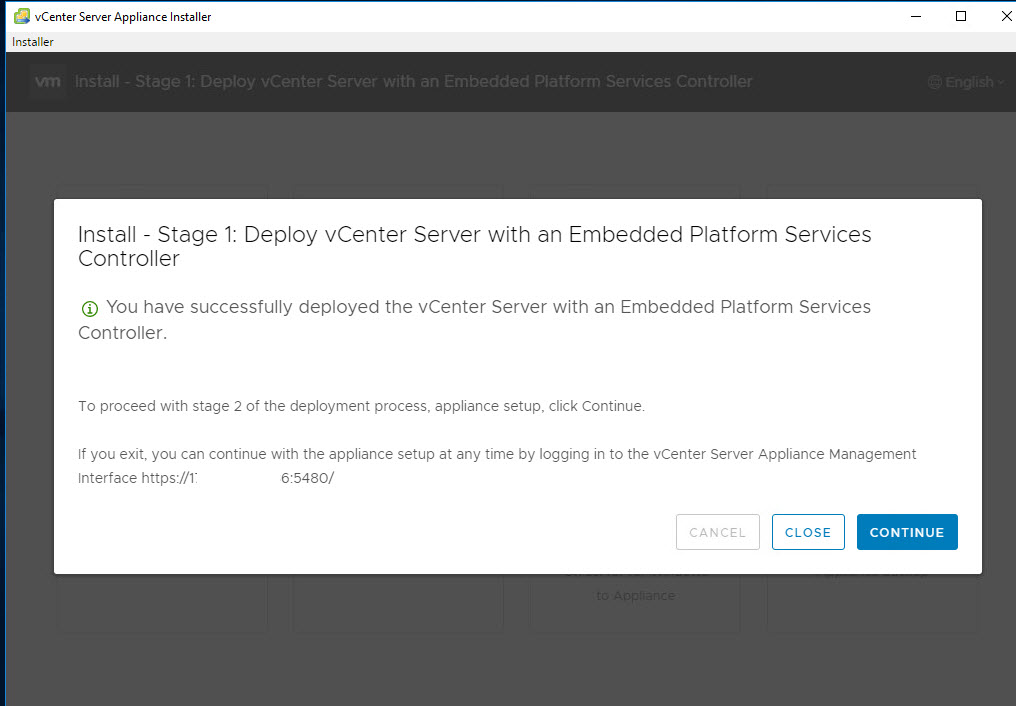The width and height of the screenshot is (1016, 706).
Task: Close the installer window with X
Action: [x=1003, y=16]
